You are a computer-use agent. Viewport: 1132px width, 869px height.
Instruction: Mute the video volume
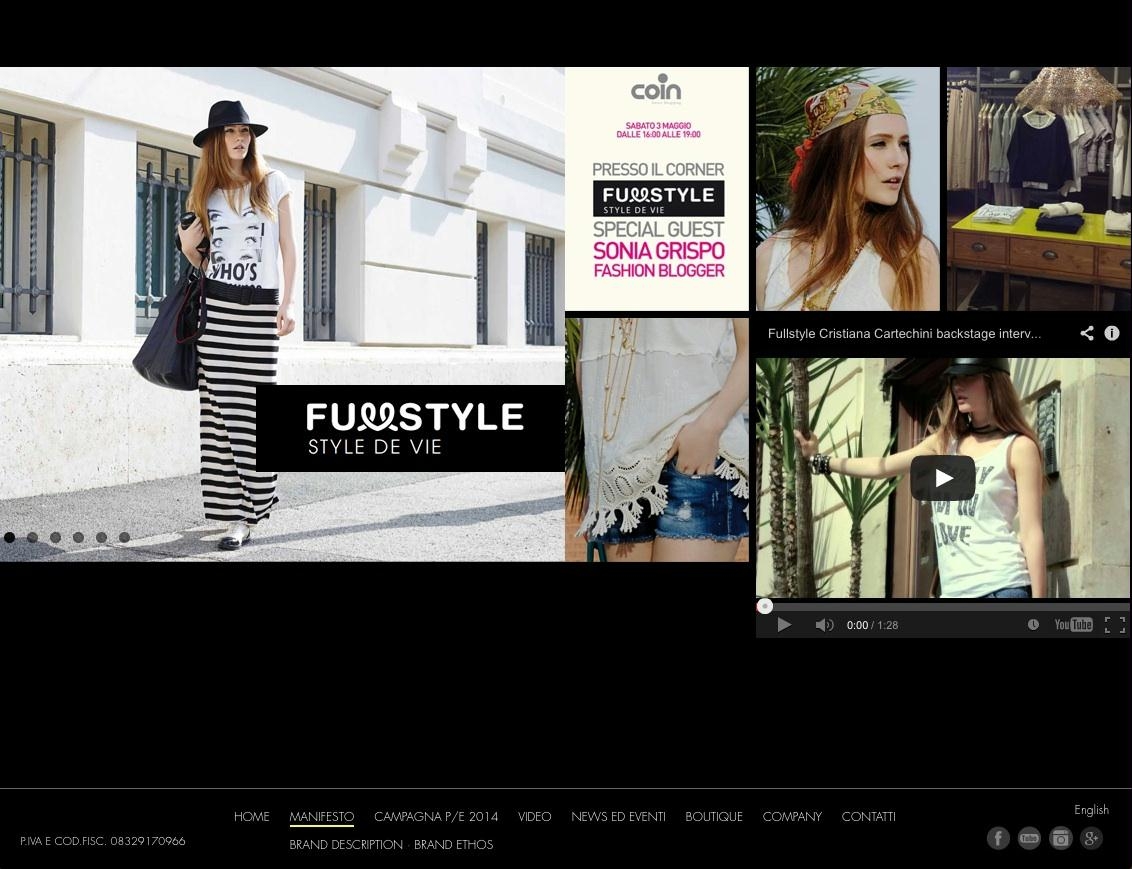[824, 625]
